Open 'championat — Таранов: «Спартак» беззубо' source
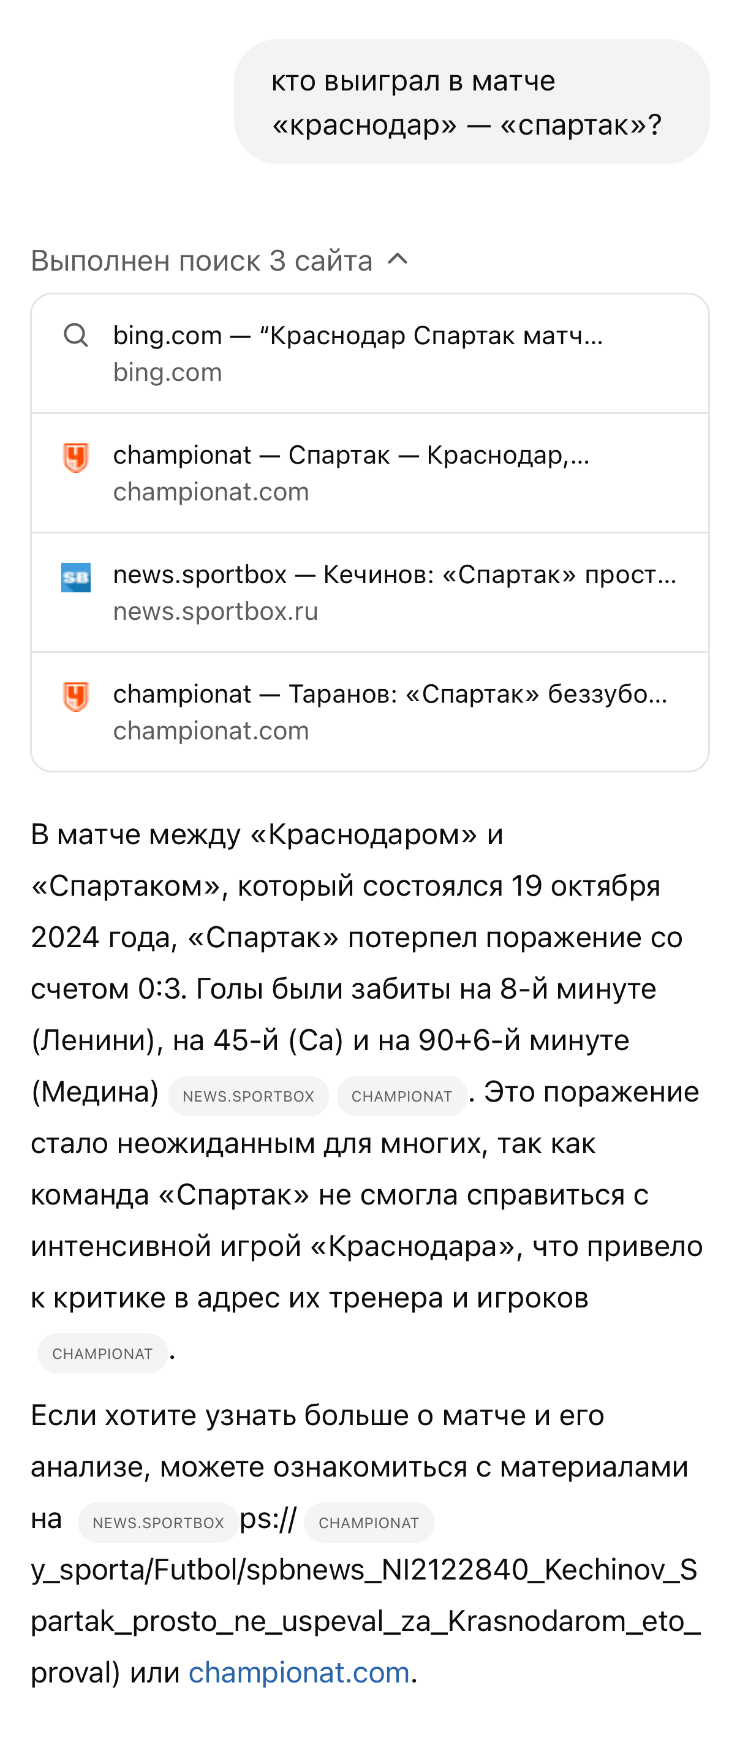The image size is (740, 1738). tap(370, 712)
